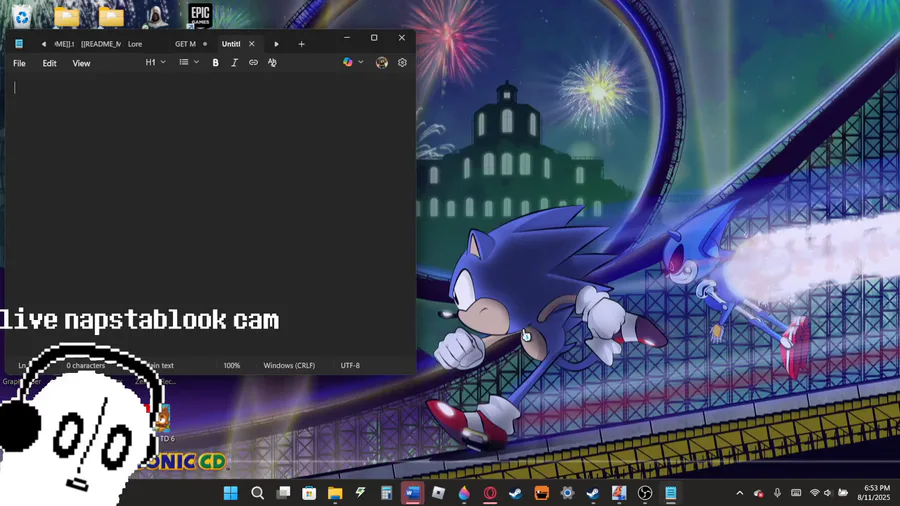This screenshot has width=900, height=506.
Task: Expand the list style dropdown
Action: coord(189,63)
